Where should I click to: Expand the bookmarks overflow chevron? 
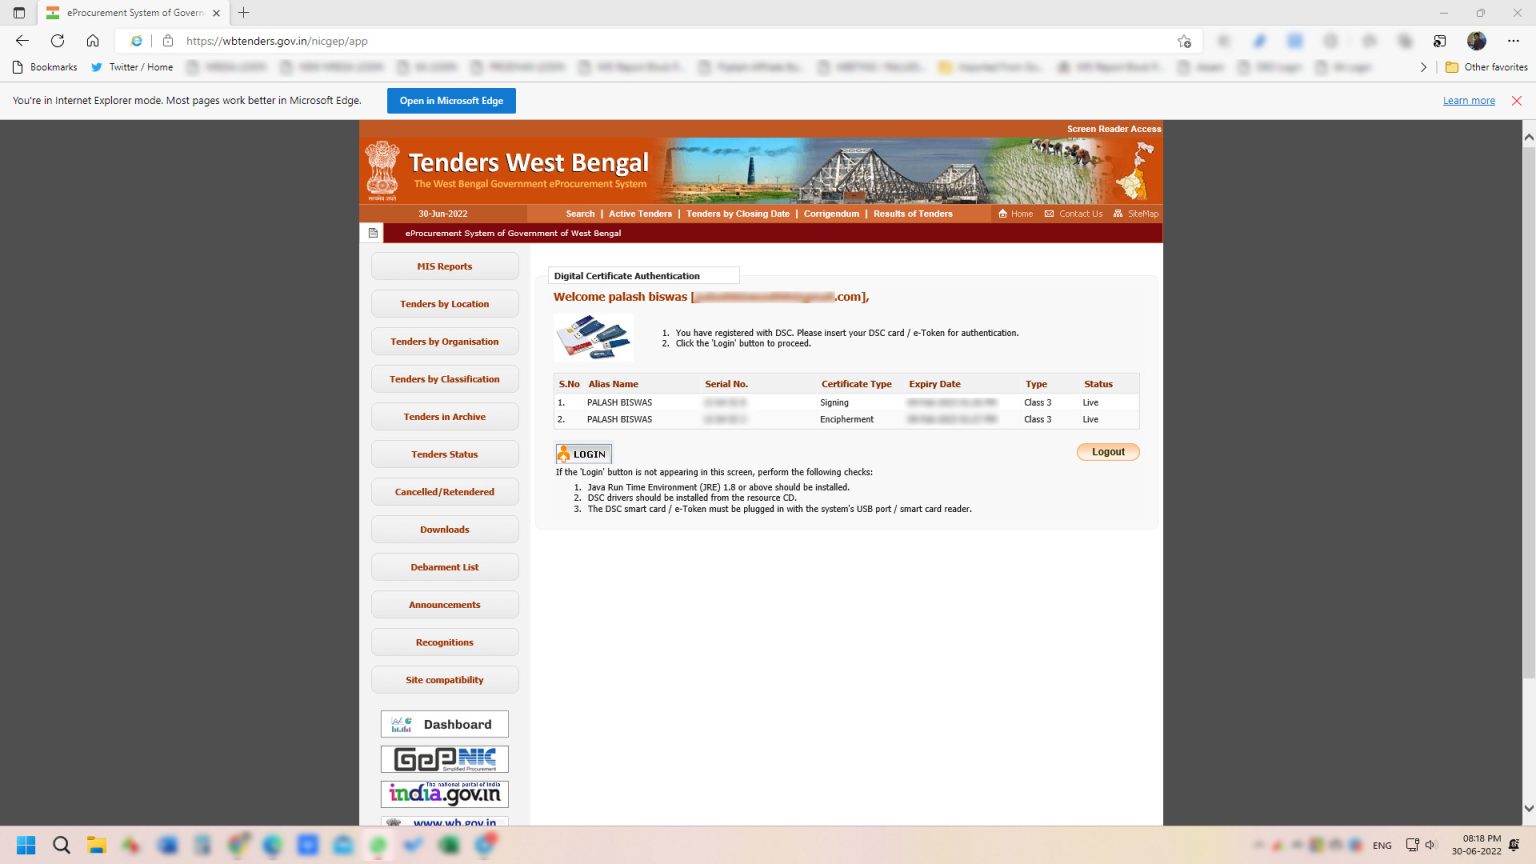click(x=1423, y=67)
